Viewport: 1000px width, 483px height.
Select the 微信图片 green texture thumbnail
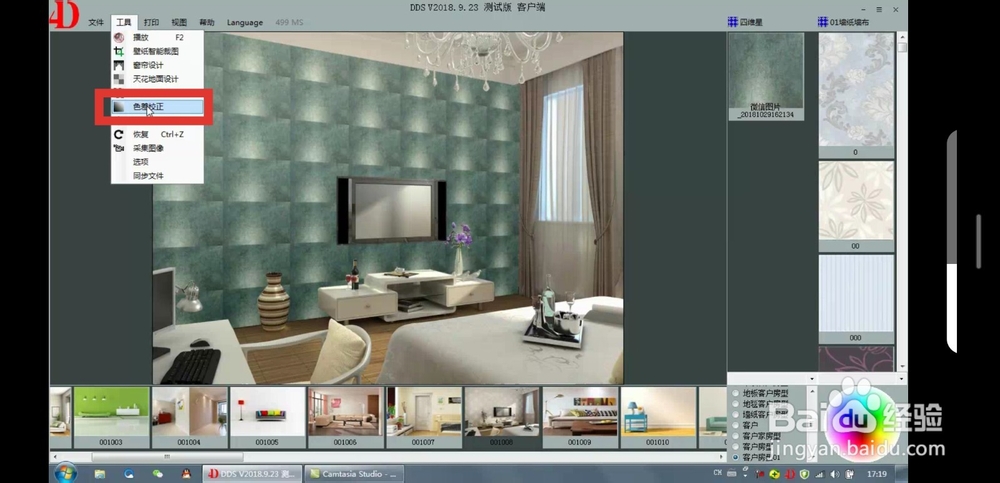pos(766,77)
